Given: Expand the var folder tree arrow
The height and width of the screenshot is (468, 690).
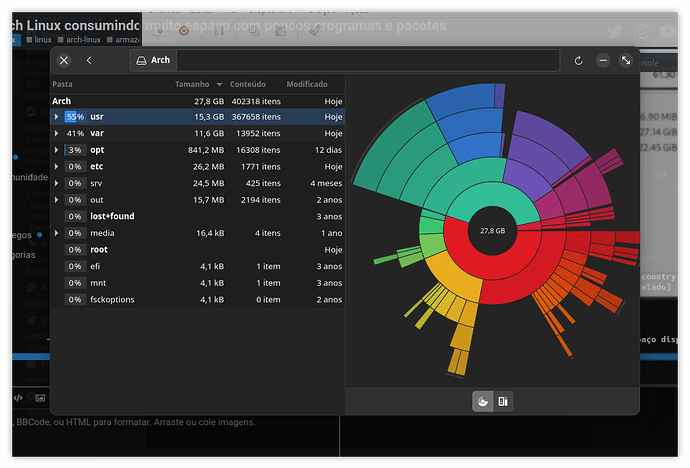Looking at the screenshot, I should click(x=56, y=133).
